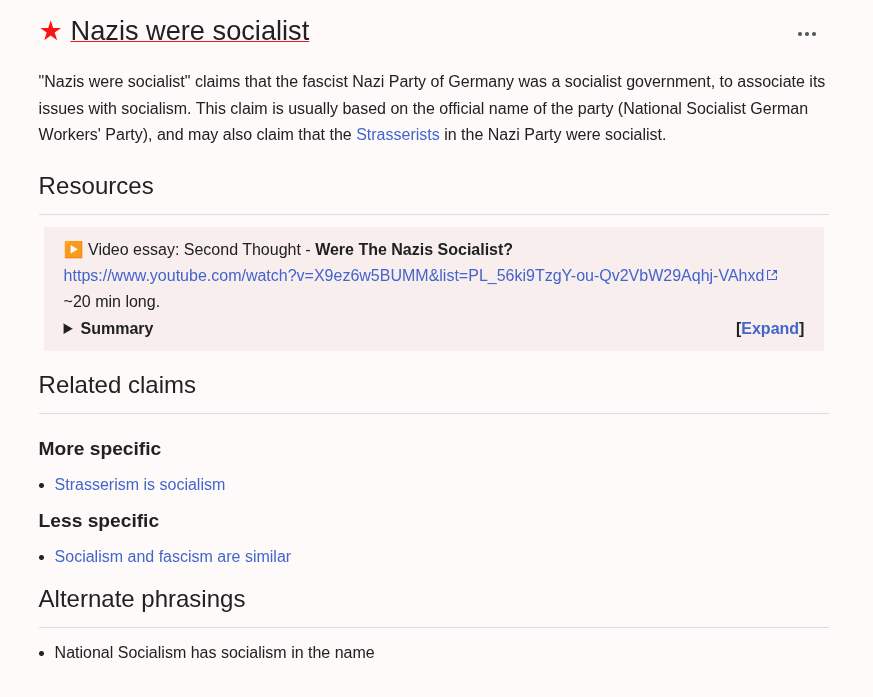Viewport: 873px width, 697px height.
Task: Click the introductory paragraph about the Nazi Party
Action: [432, 108]
